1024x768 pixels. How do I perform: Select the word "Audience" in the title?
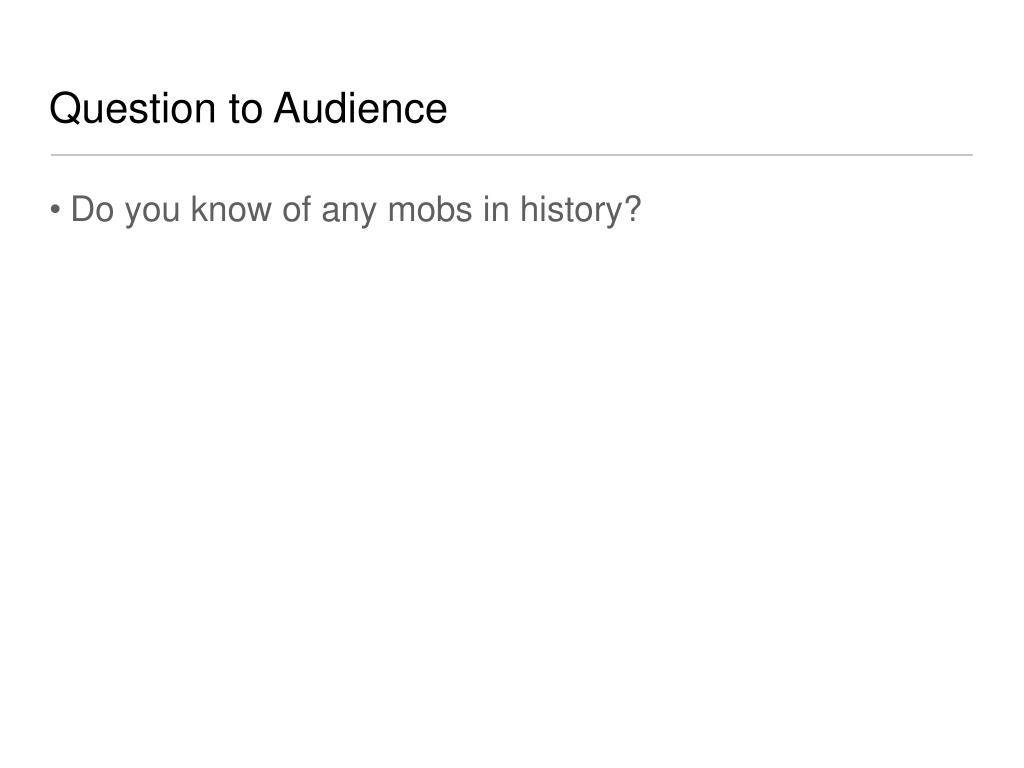[x=360, y=107]
